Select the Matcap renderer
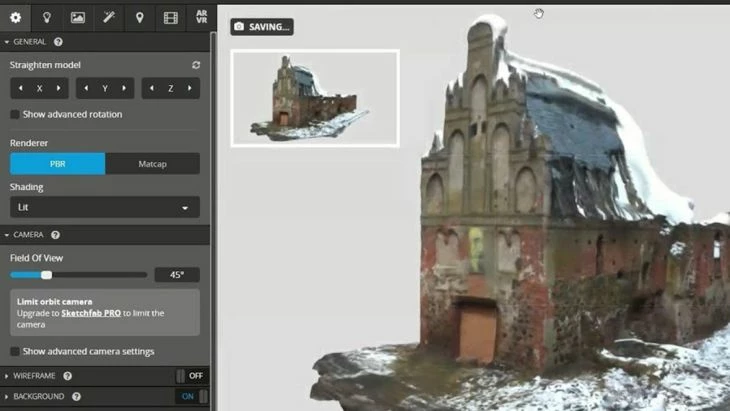 (153, 164)
